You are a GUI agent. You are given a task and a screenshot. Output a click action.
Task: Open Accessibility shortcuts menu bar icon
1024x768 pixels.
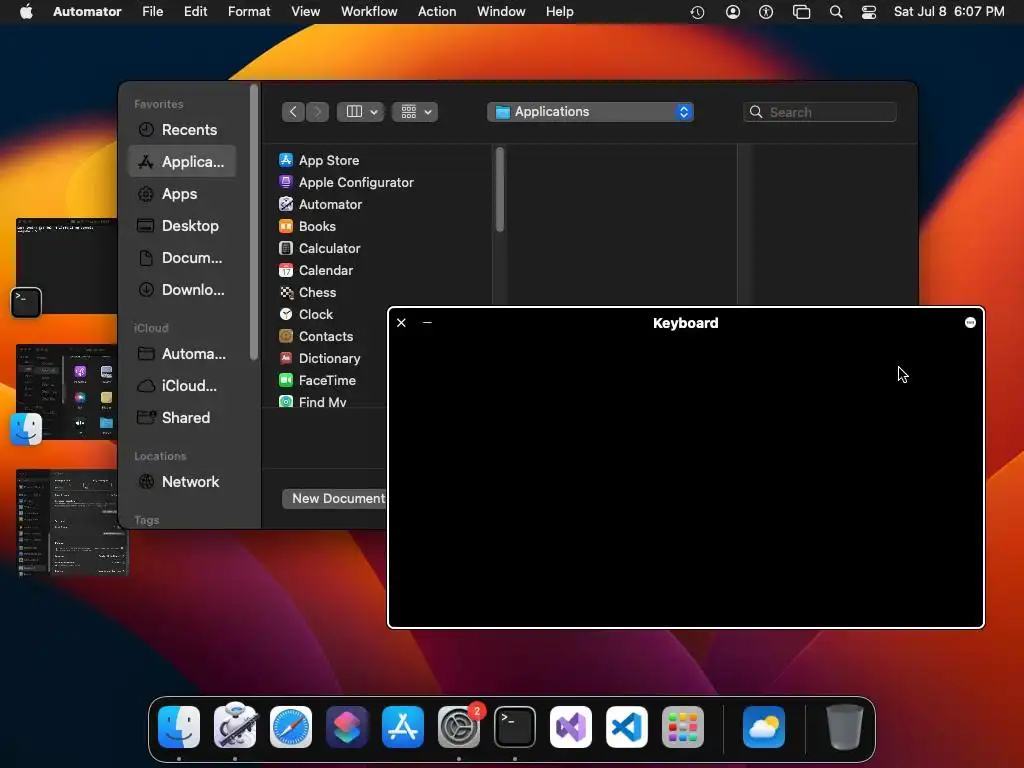pyautogui.click(x=766, y=12)
